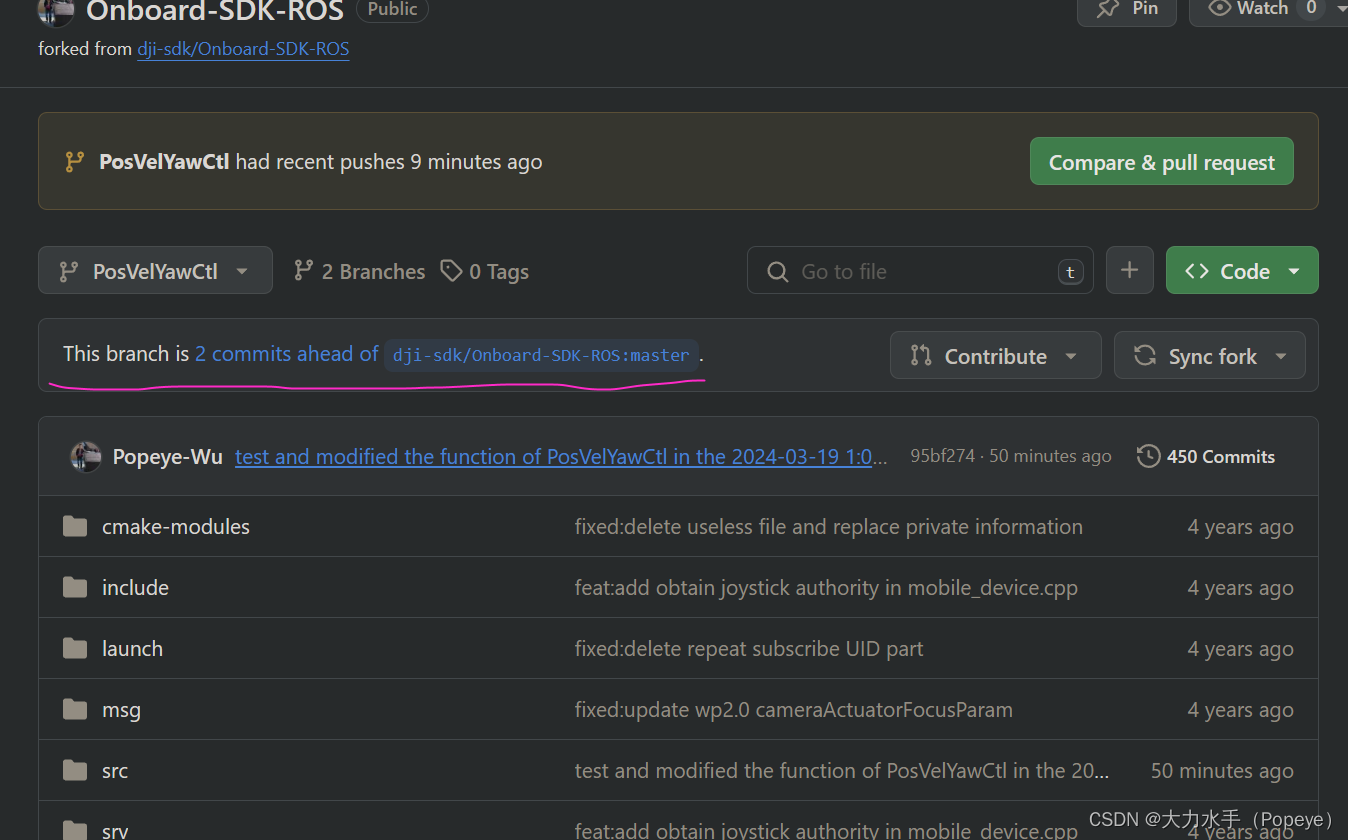The height and width of the screenshot is (840, 1348).
Task: Open the launch folder
Action: click(132, 649)
